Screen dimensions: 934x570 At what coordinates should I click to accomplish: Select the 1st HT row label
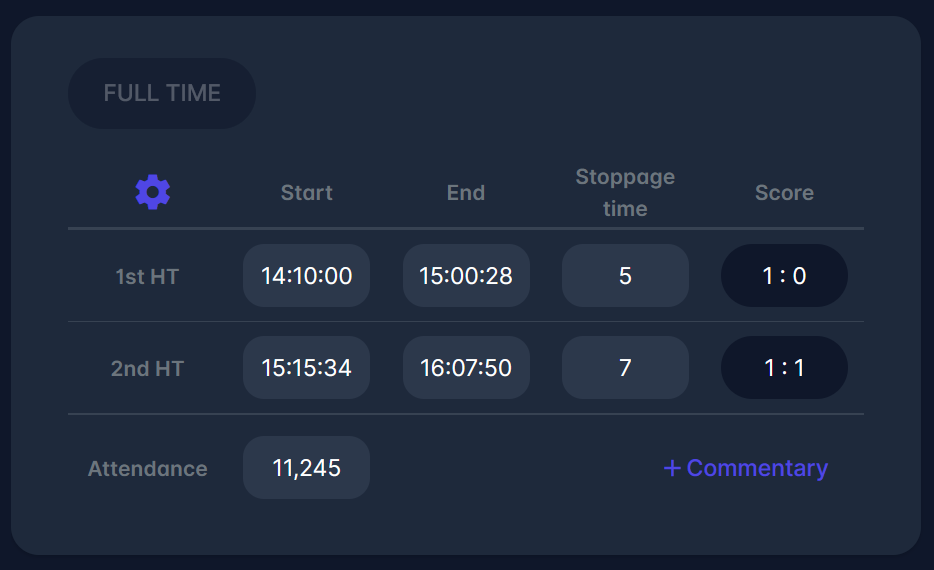(147, 277)
